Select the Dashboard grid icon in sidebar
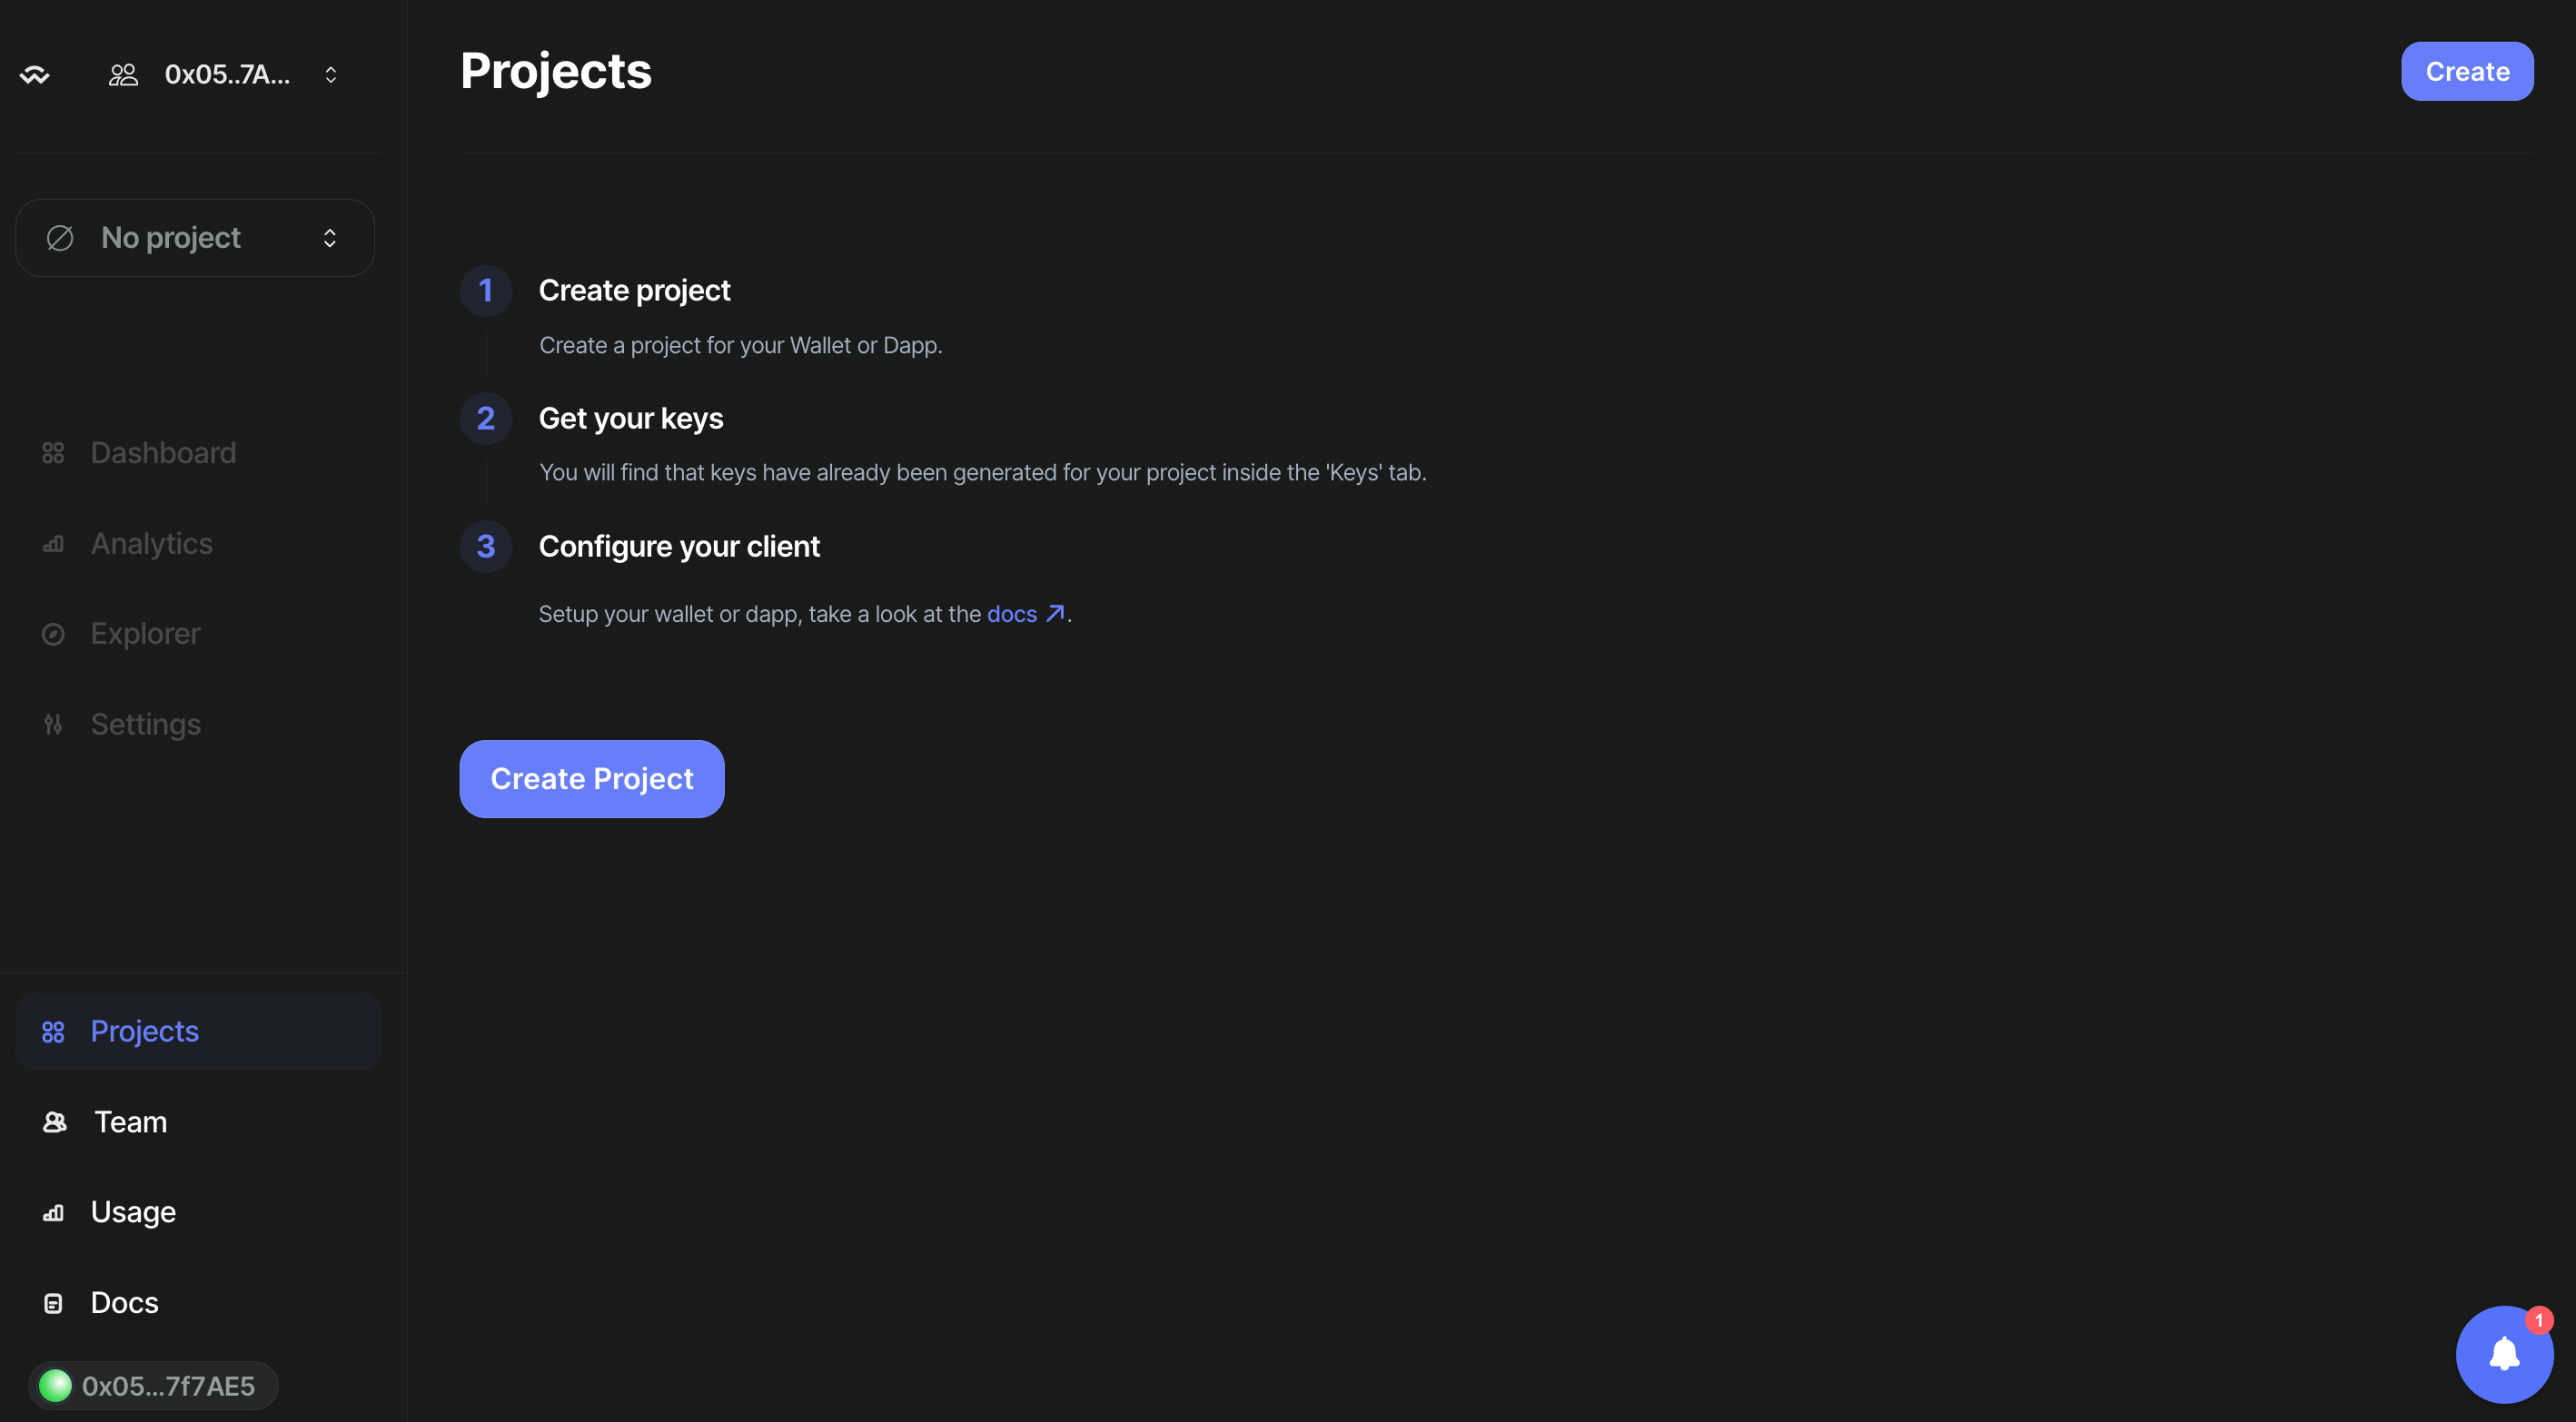 (x=54, y=452)
